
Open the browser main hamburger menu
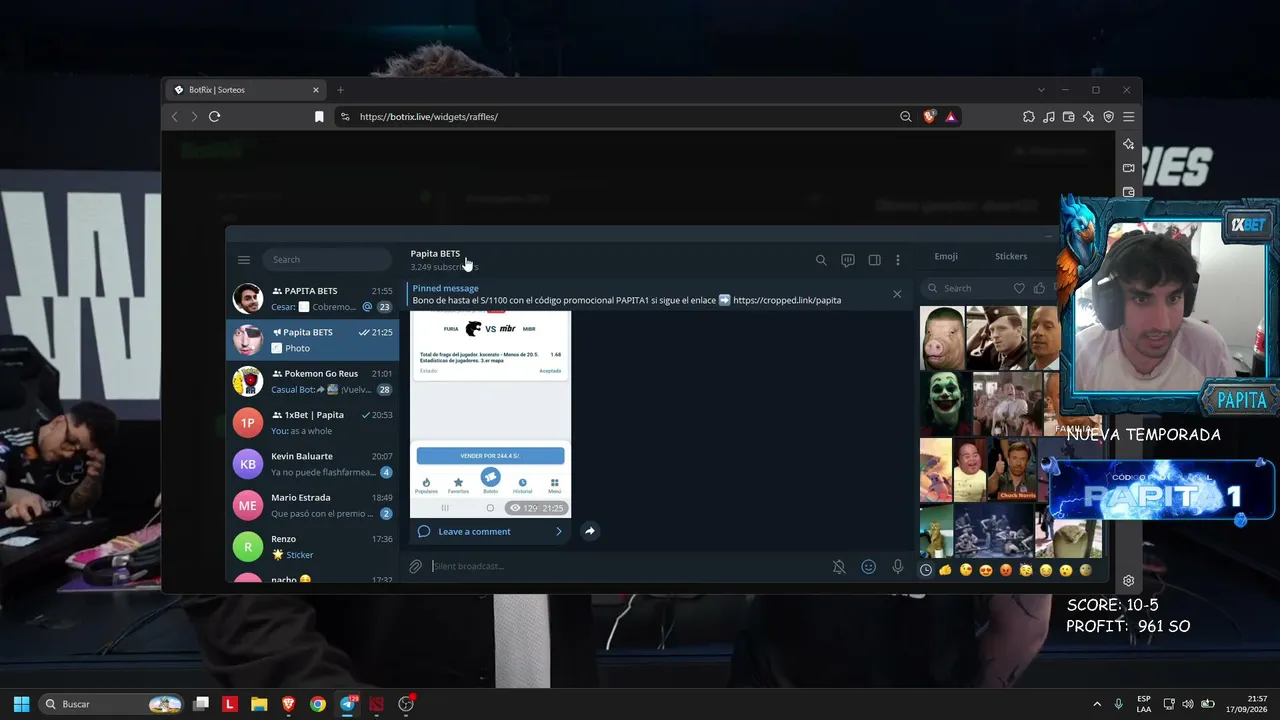[x=1128, y=117]
